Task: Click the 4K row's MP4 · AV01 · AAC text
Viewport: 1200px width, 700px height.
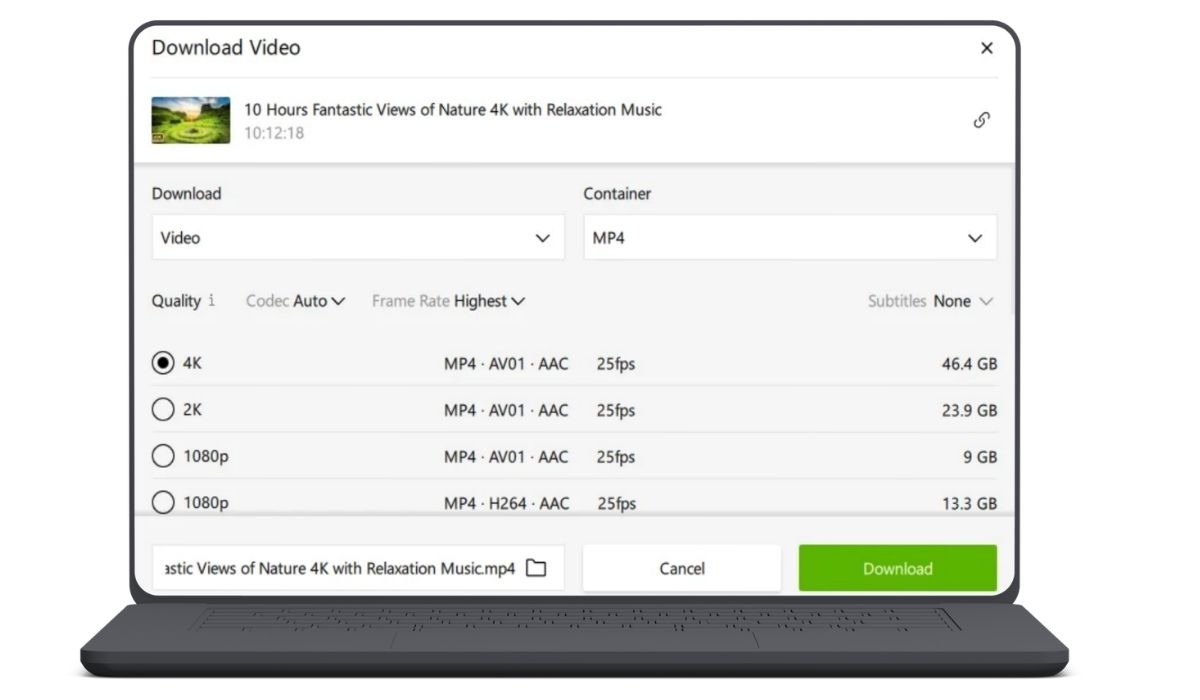Action: pos(506,364)
